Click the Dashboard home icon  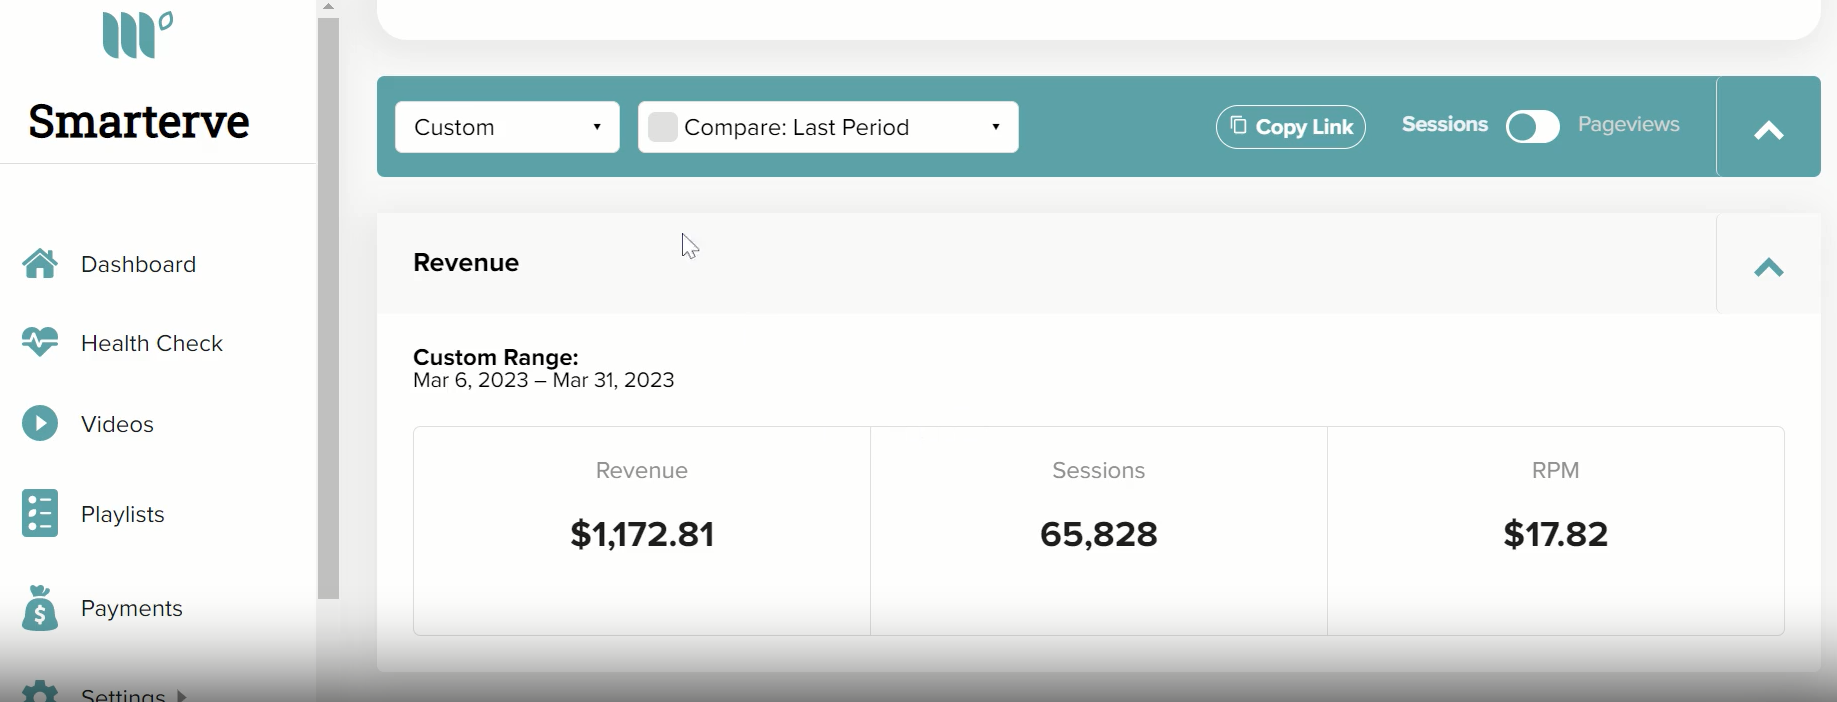point(40,264)
